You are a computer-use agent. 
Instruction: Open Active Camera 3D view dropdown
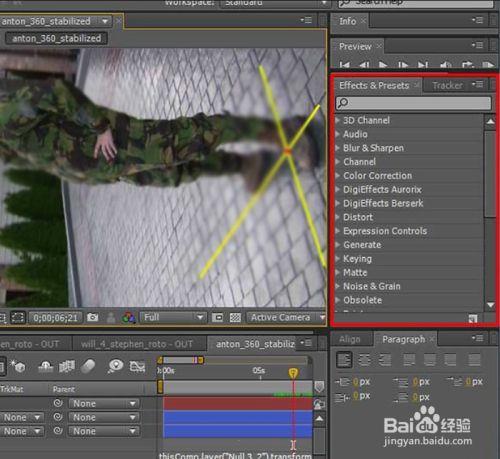point(286,317)
